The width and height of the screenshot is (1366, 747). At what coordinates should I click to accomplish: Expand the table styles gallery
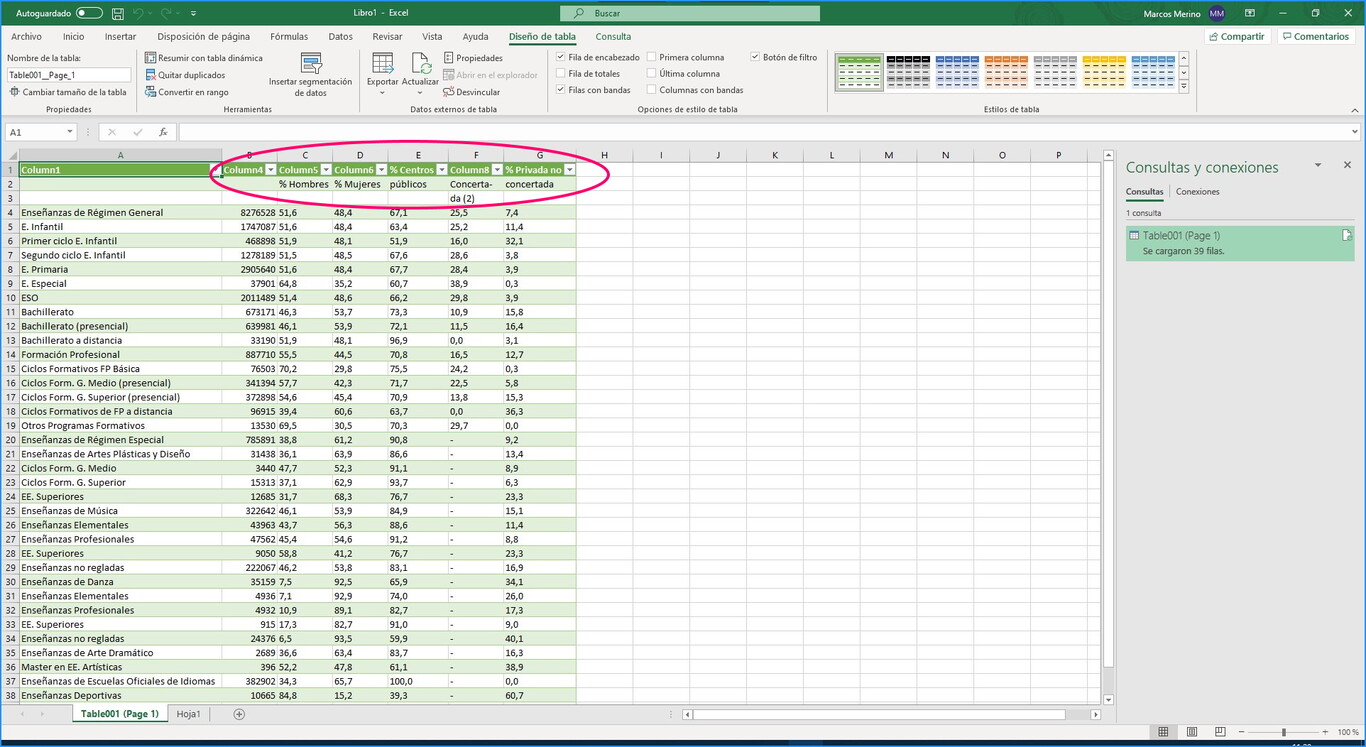(1184, 88)
